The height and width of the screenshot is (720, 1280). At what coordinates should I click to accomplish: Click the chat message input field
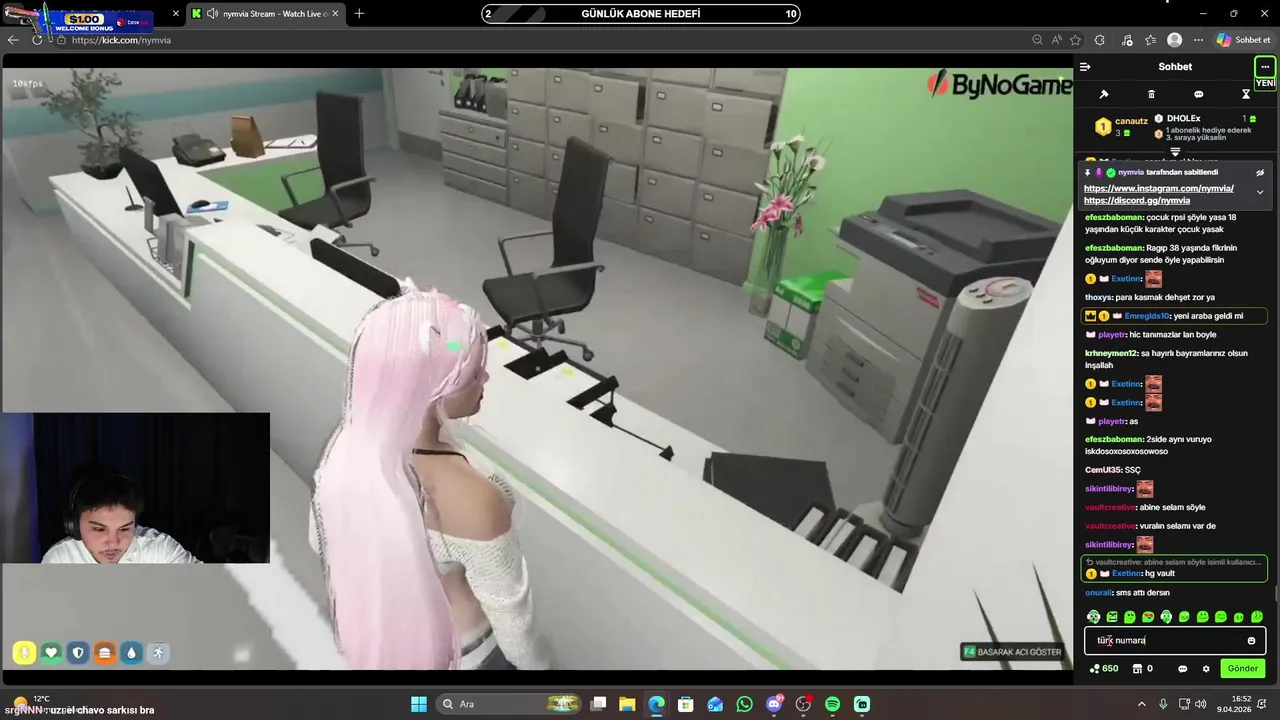[x=1175, y=641]
